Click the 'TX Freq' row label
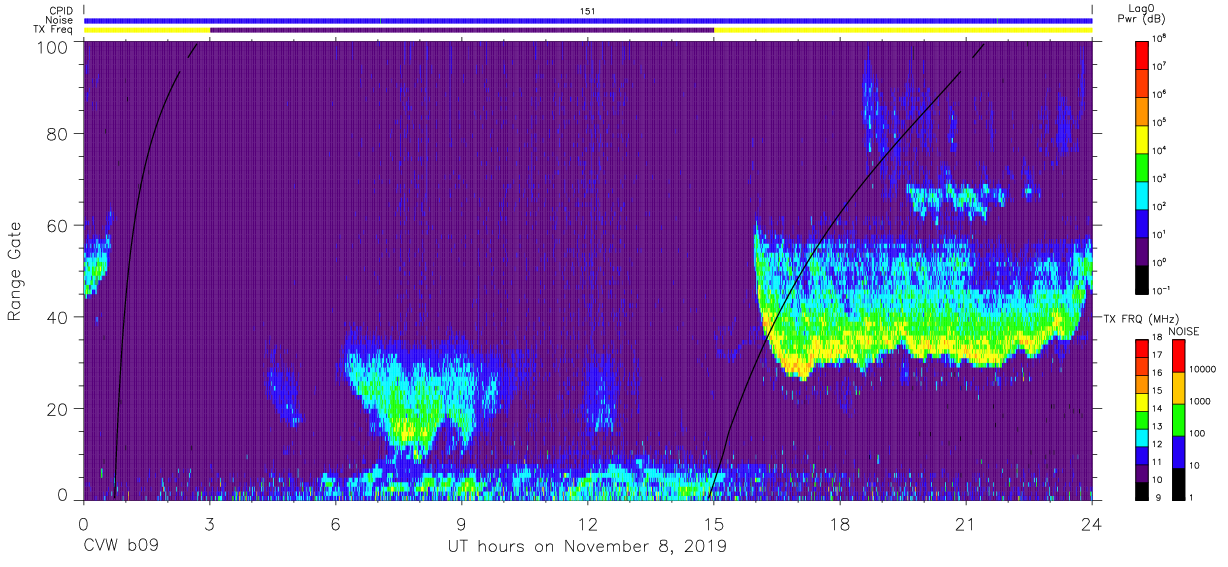The height and width of the screenshot is (567, 1228). [53, 30]
